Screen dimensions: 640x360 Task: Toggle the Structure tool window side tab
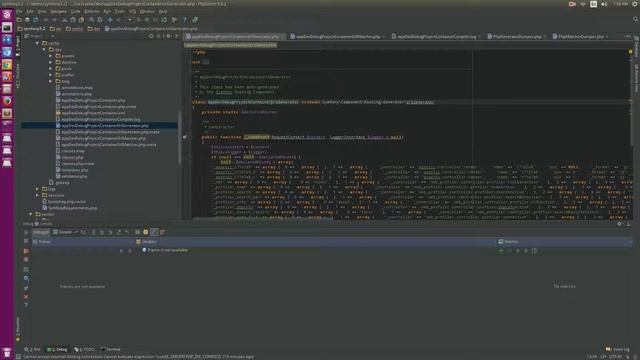pyautogui.click(x=18, y=76)
